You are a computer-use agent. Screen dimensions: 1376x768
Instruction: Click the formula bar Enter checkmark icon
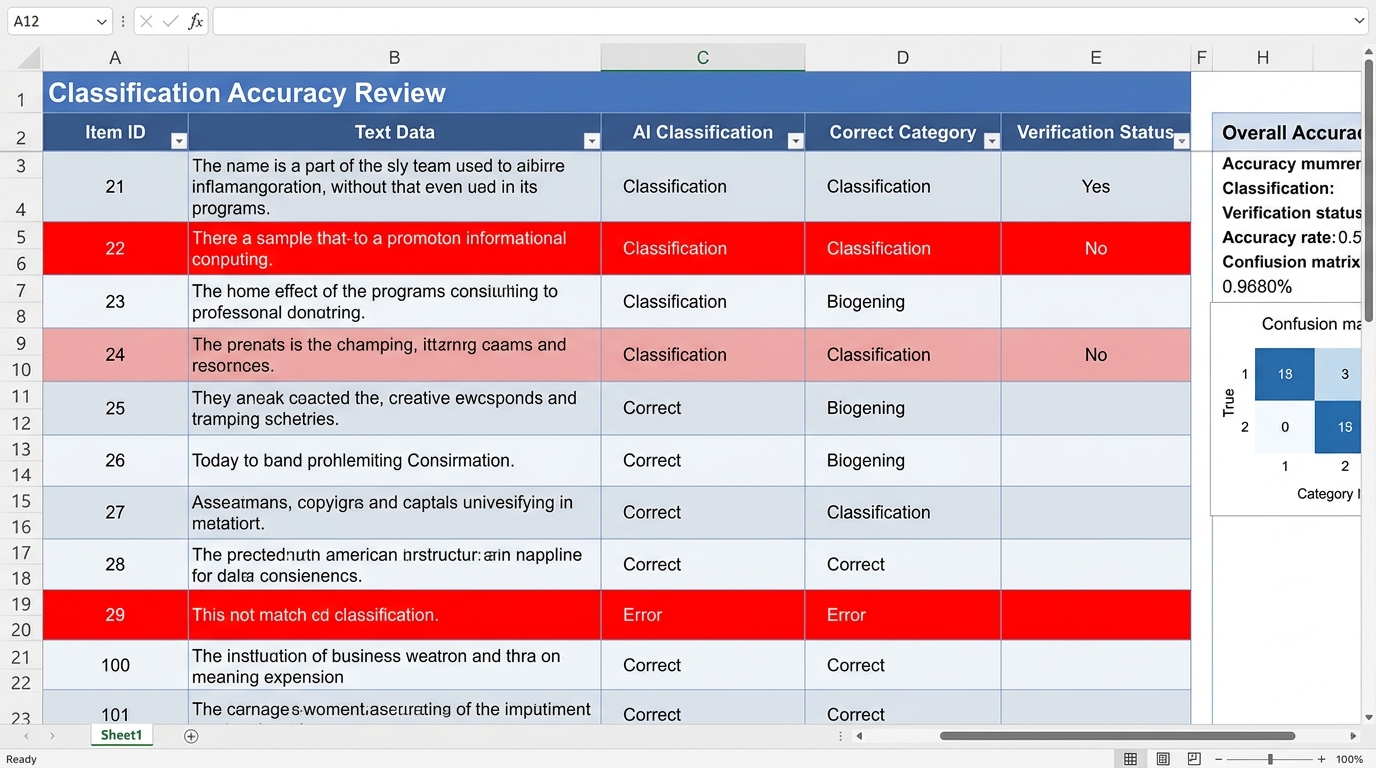pos(171,21)
